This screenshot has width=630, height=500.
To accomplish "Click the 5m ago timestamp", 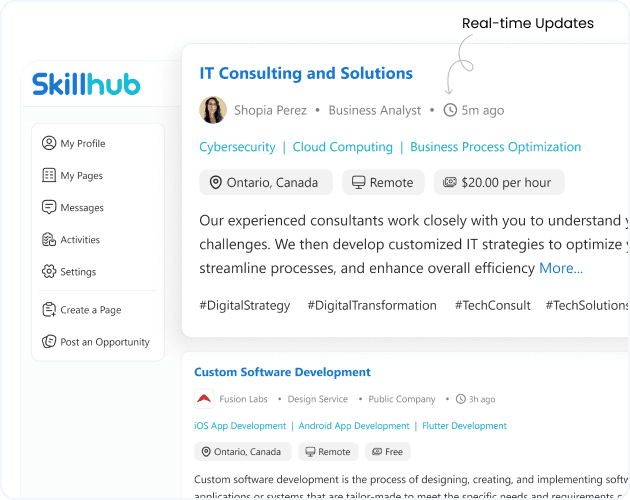I will point(483,111).
